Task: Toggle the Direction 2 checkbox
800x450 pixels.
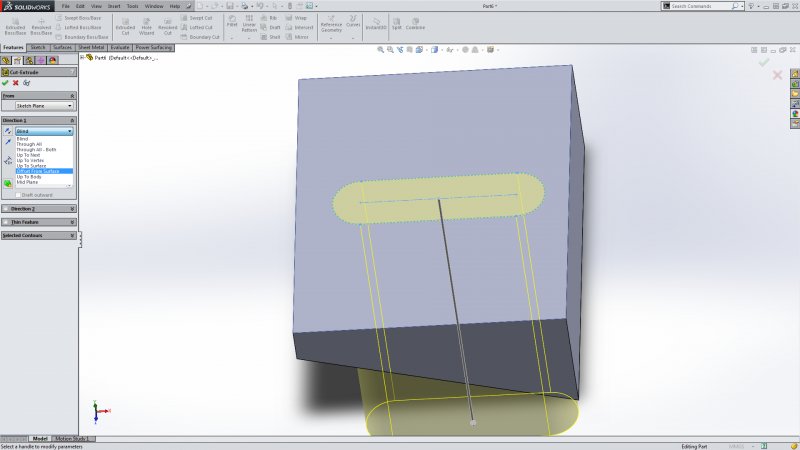Action: [6, 209]
